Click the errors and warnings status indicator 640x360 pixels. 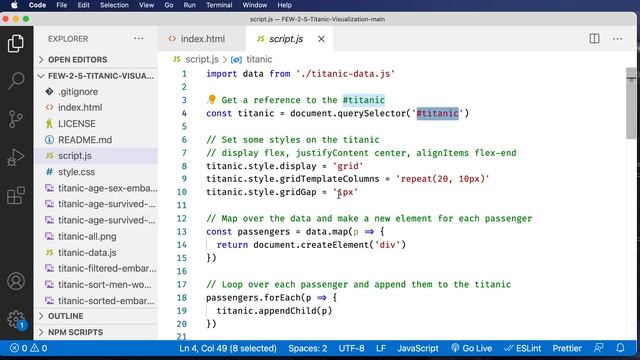28,348
